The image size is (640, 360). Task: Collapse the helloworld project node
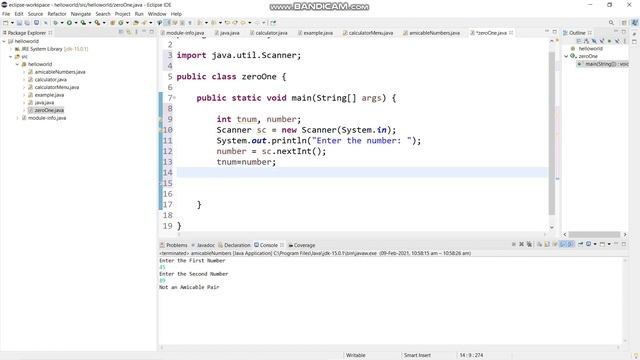pyautogui.click(x=4, y=41)
